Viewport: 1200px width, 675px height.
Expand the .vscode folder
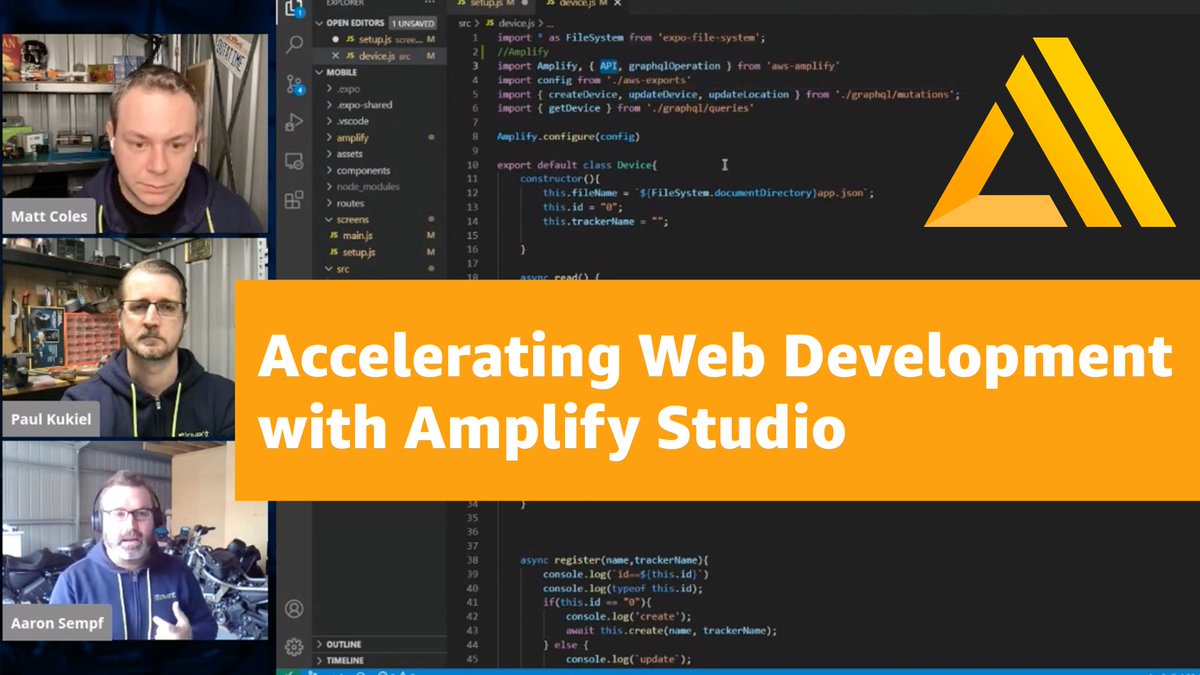pyautogui.click(x=330, y=121)
